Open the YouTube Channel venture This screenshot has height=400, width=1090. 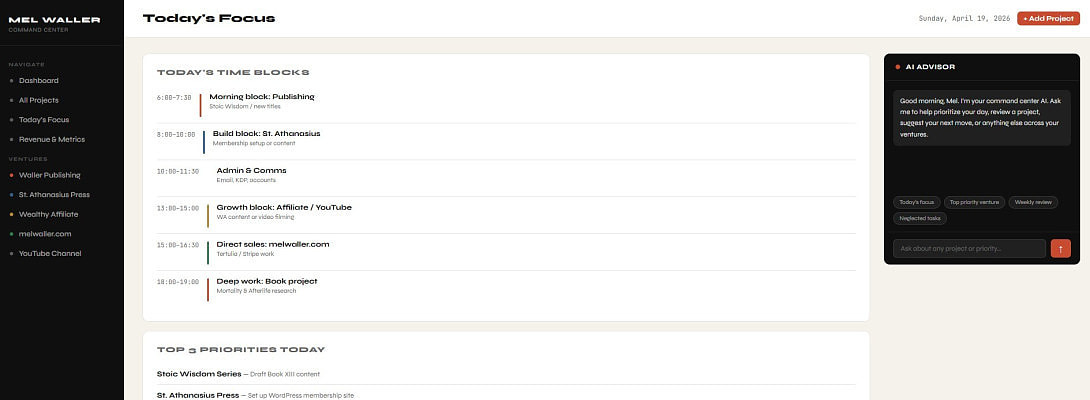pyautogui.click(x=50, y=253)
